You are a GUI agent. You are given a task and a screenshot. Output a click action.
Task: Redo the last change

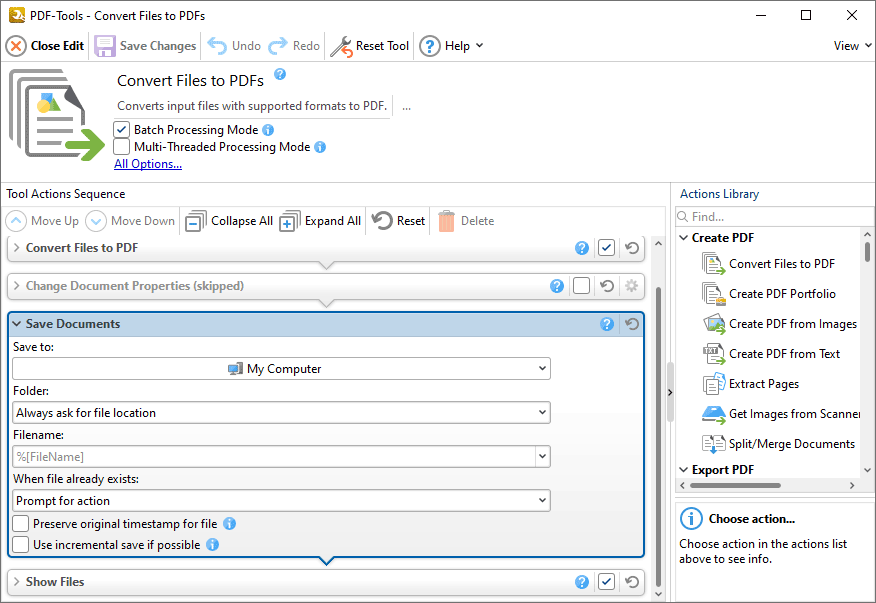click(294, 46)
